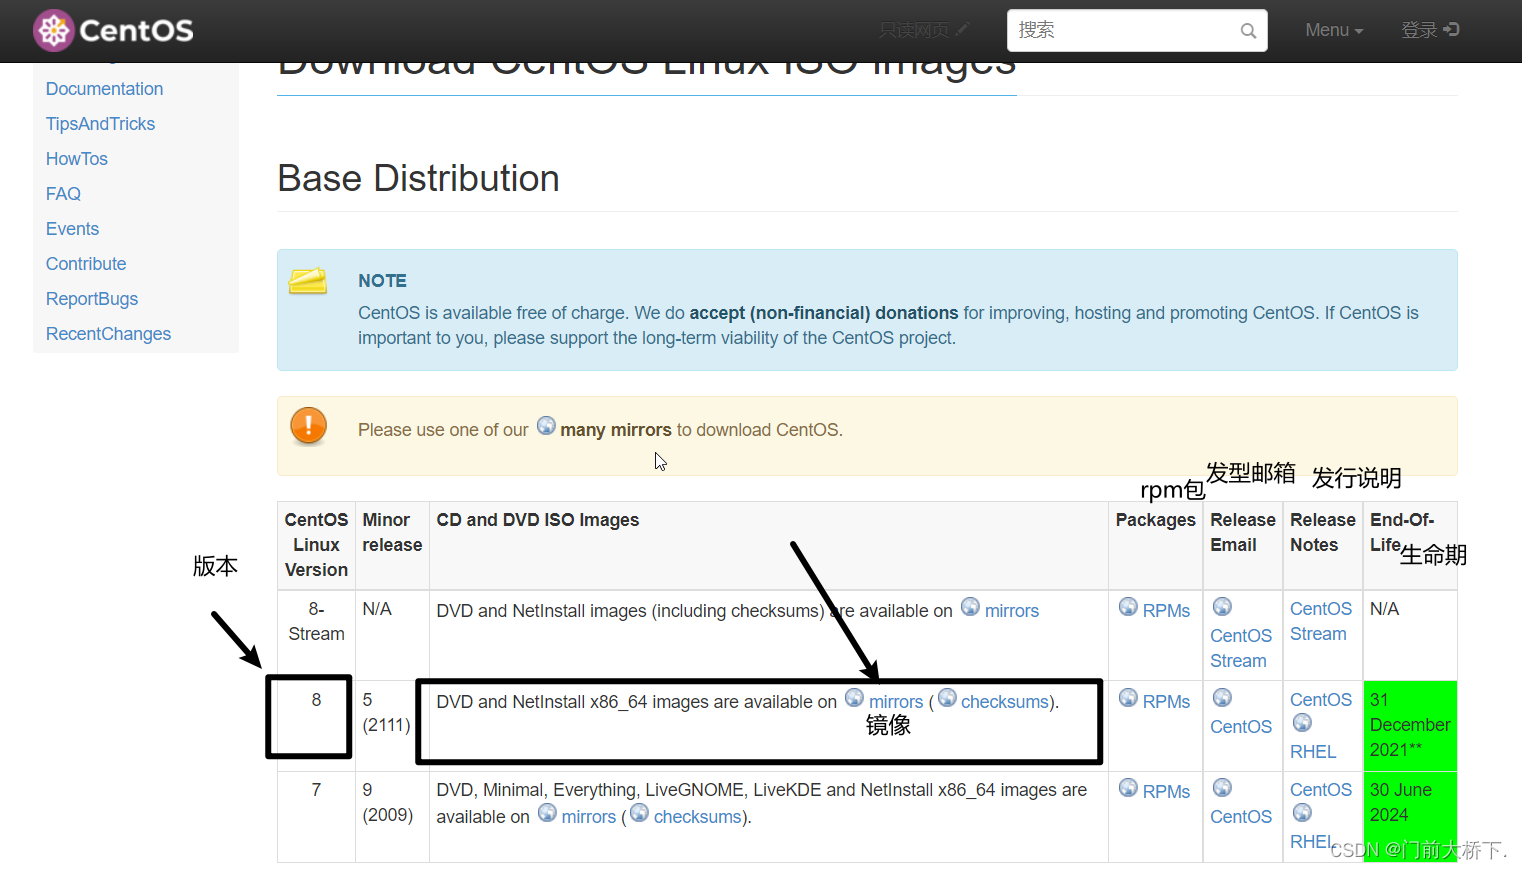Open checksums link in version 8 row
1522x869 pixels.
[1005, 702]
